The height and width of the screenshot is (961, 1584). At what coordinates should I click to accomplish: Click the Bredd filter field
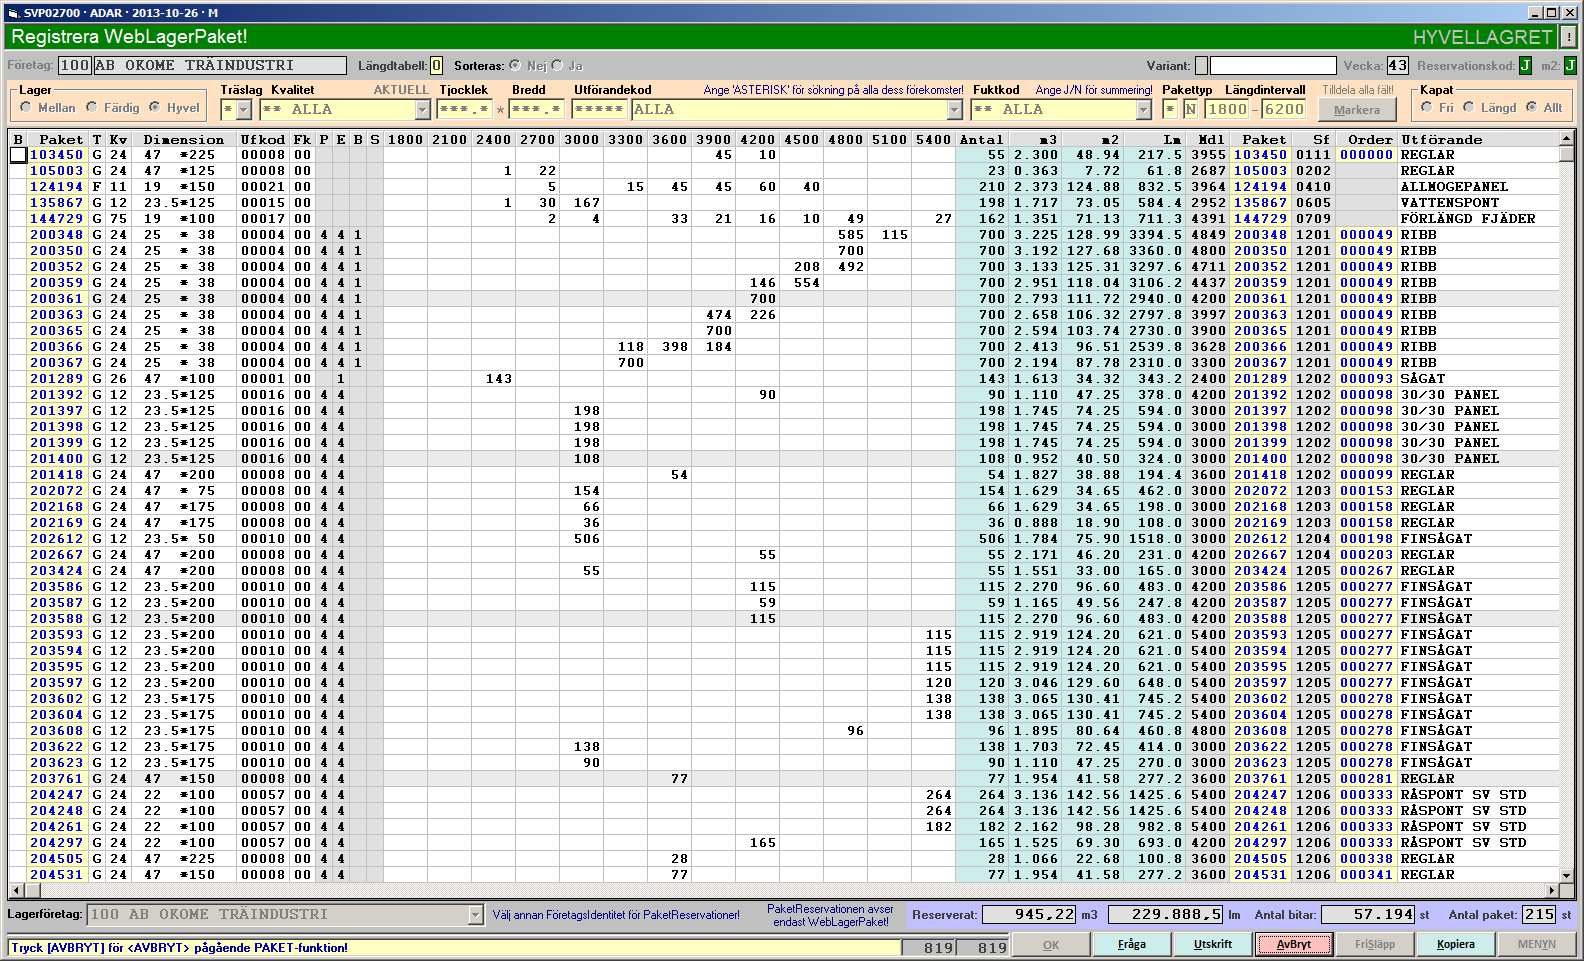coord(536,109)
